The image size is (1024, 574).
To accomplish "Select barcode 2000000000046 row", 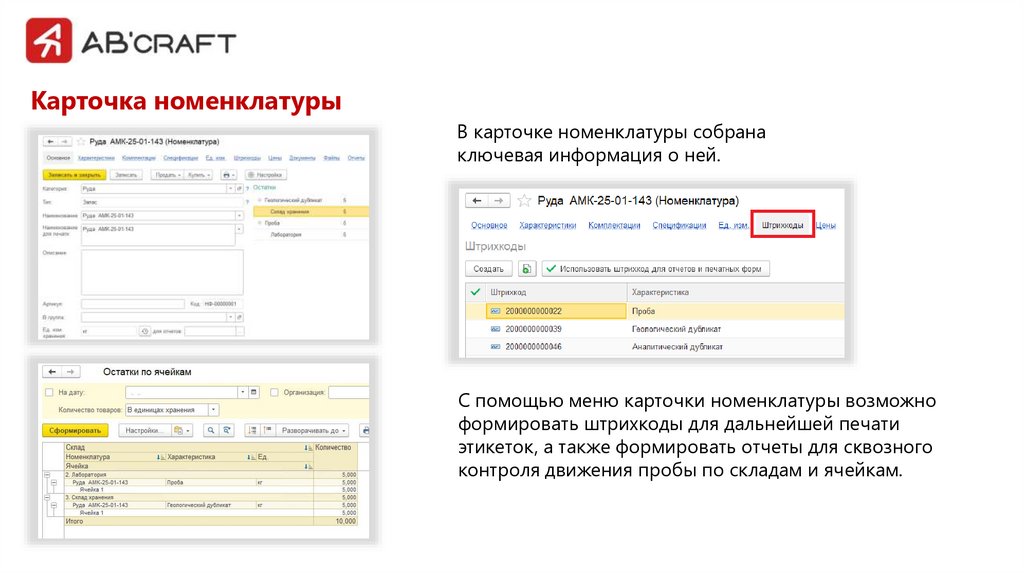I will tap(654, 347).
